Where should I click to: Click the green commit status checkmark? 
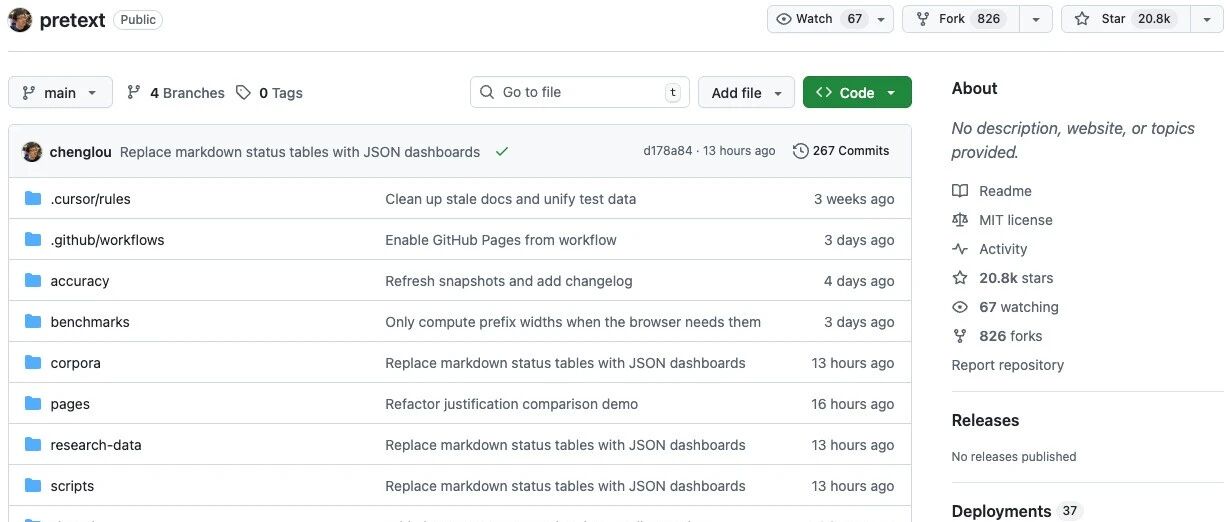coord(502,152)
